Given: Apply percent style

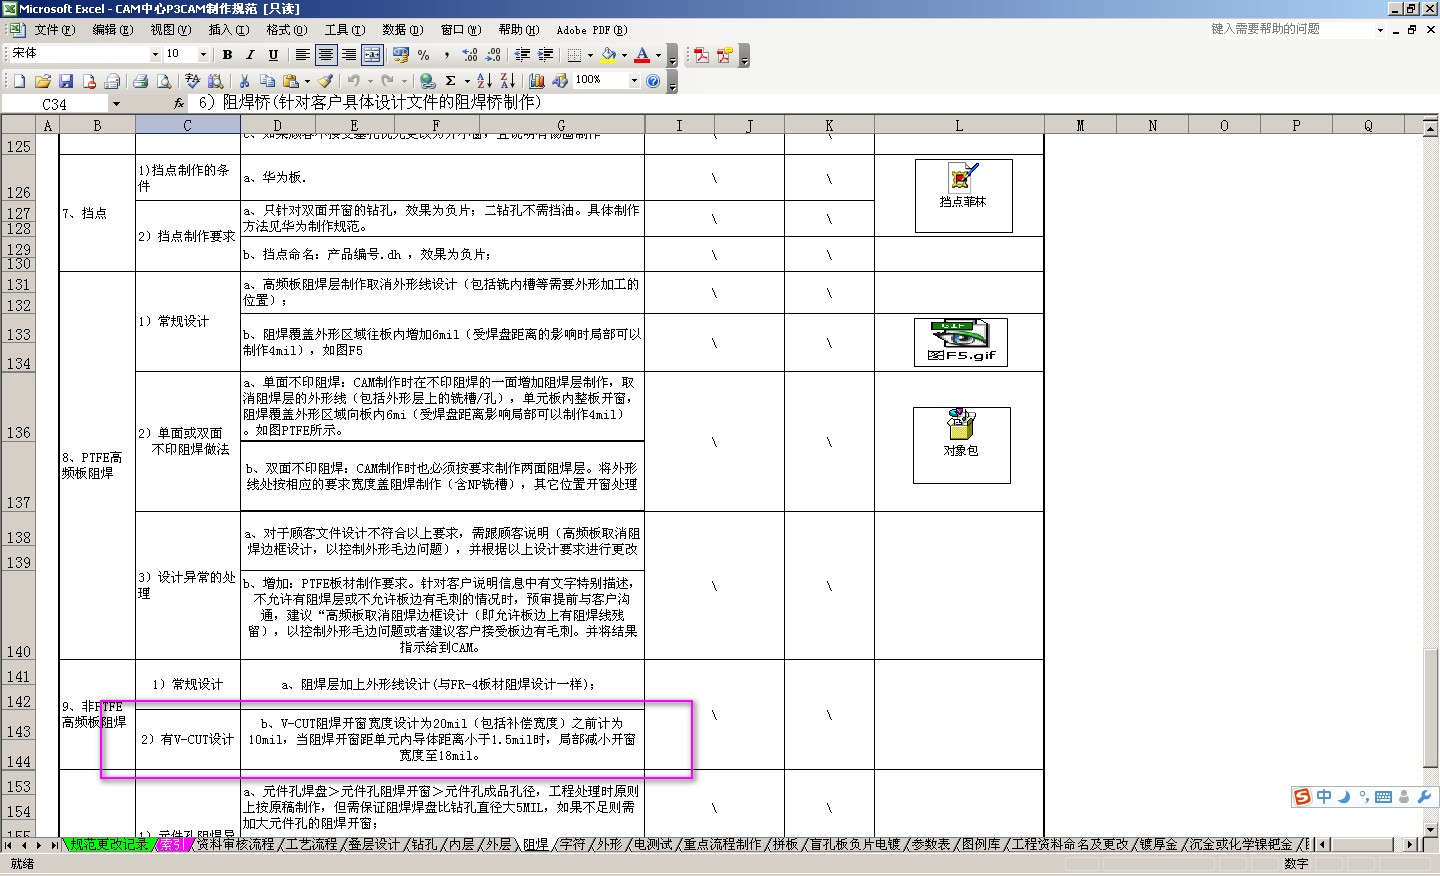Looking at the screenshot, I should coord(424,55).
